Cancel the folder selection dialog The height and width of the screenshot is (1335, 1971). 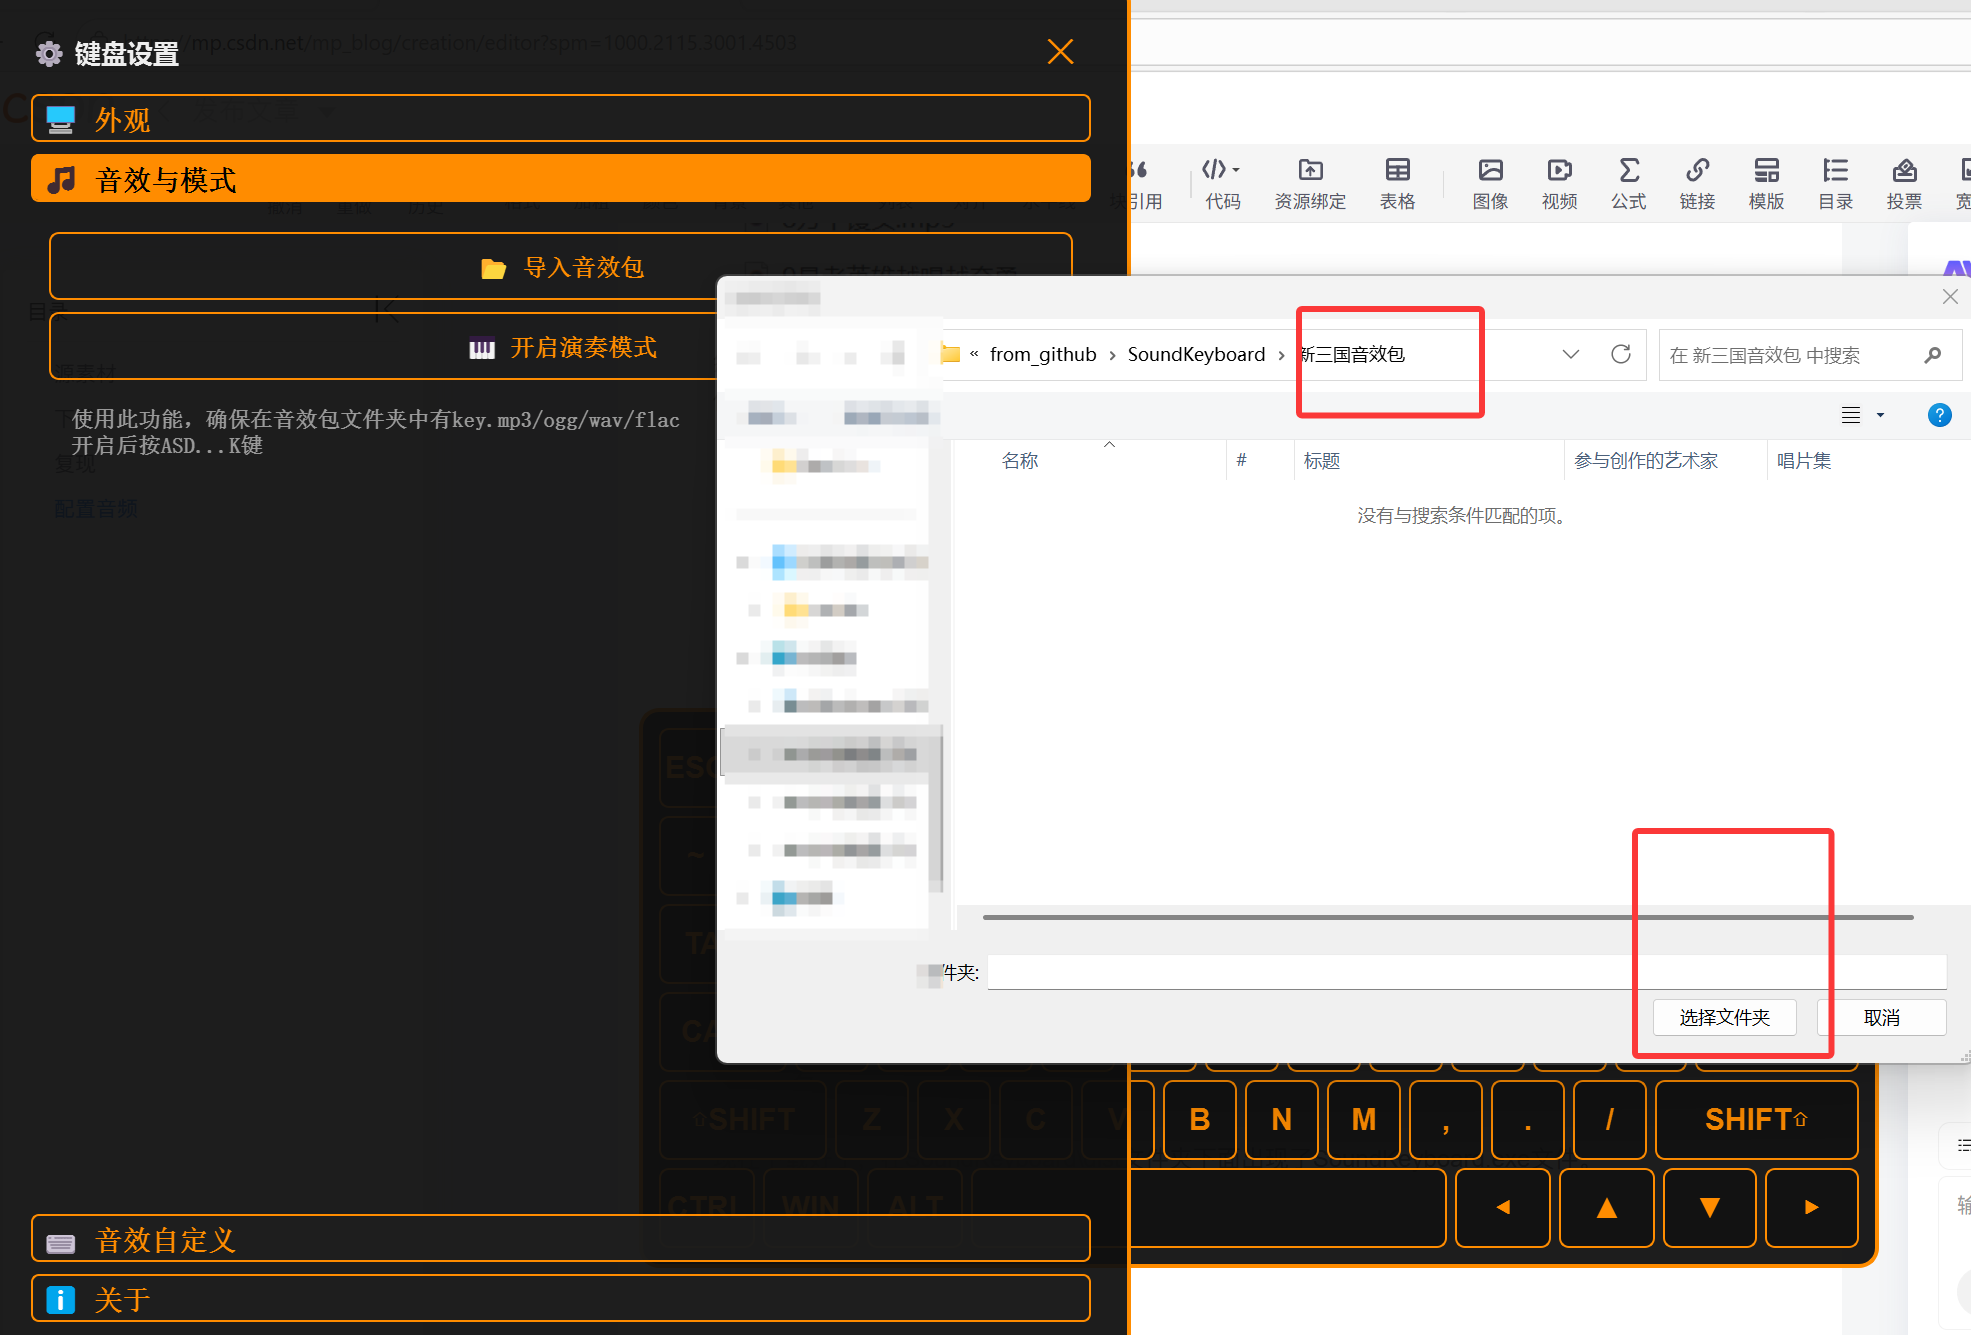point(1881,1017)
